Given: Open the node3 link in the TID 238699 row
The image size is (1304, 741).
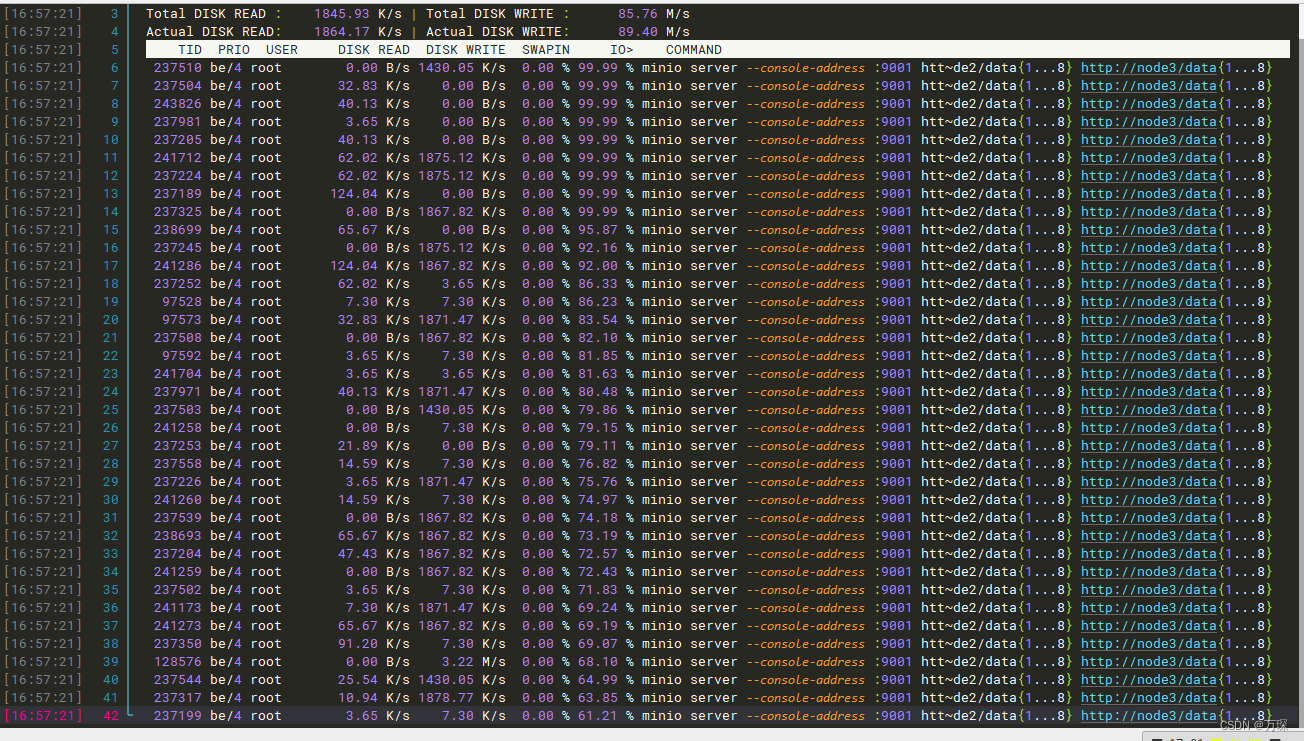Looking at the screenshot, I should pos(1149,230).
